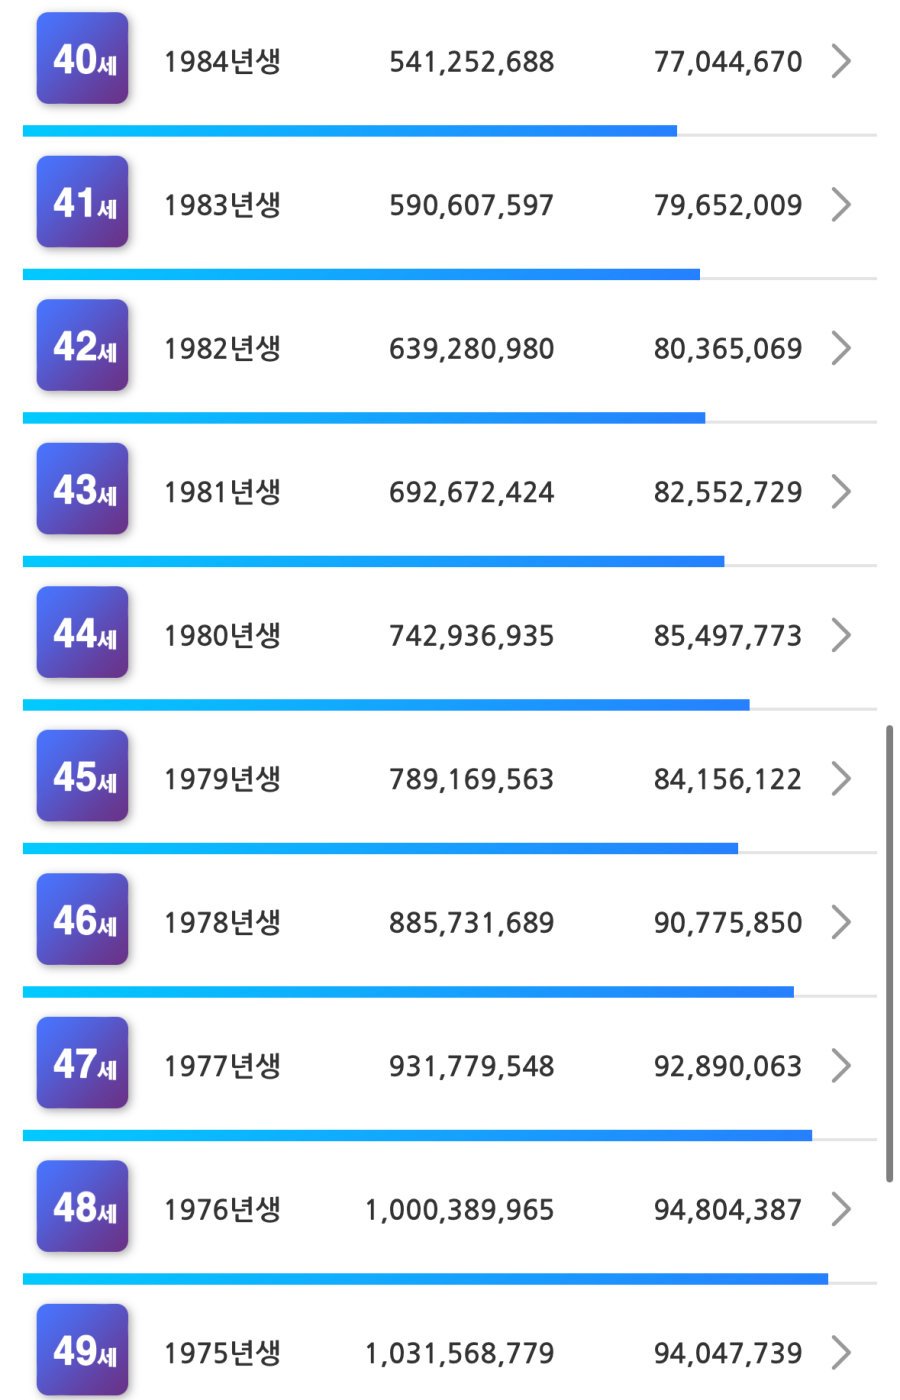
Task: Tap the 44세 age badge
Action: [82, 633]
